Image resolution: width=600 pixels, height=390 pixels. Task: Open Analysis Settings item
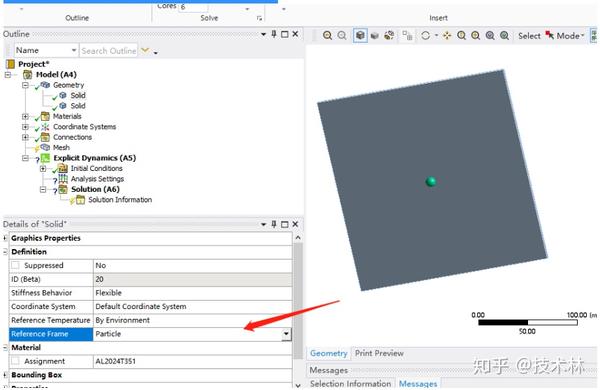point(97,179)
